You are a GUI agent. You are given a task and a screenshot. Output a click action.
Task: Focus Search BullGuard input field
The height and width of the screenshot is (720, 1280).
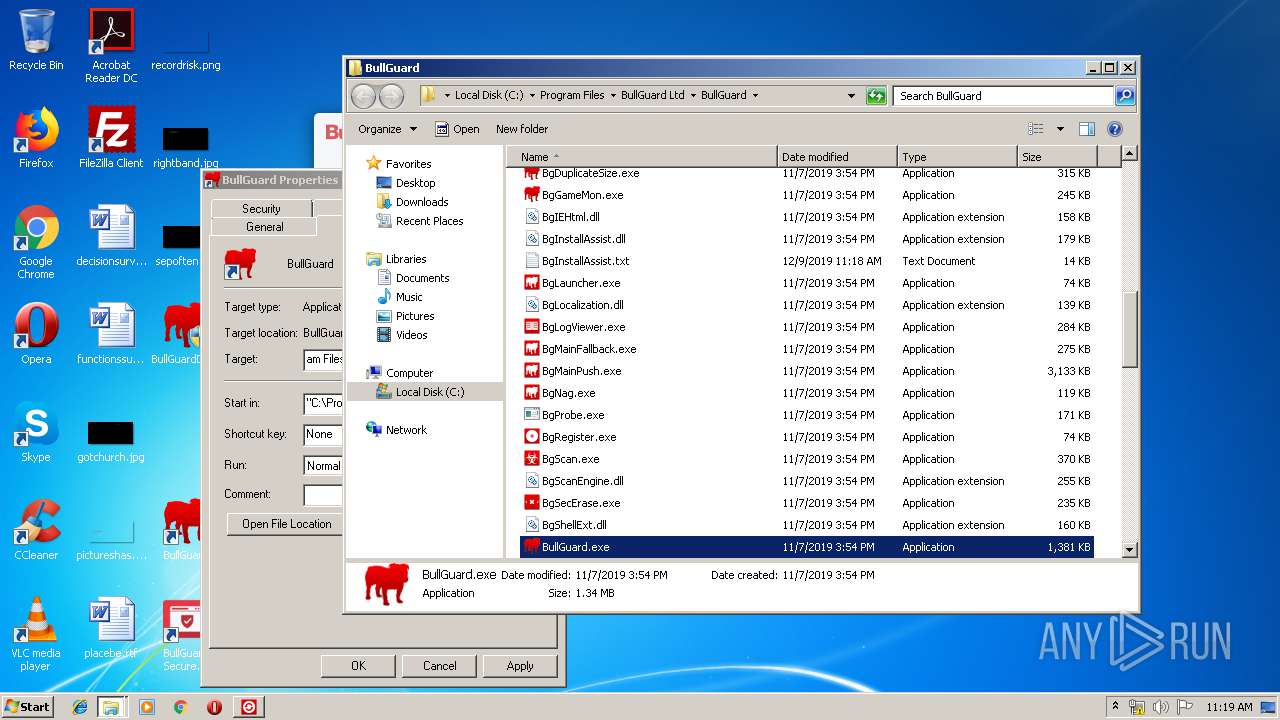pos(1003,96)
